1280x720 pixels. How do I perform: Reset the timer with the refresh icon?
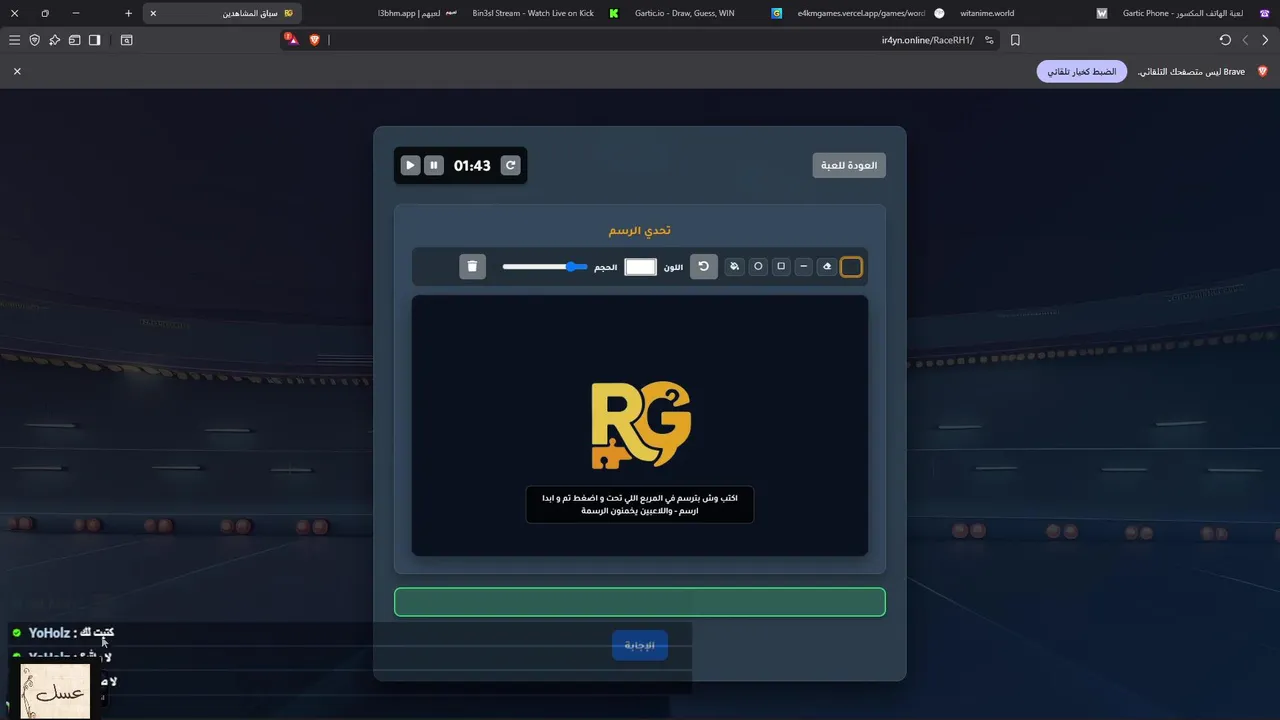pyautogui.click(x=510, y=165)
